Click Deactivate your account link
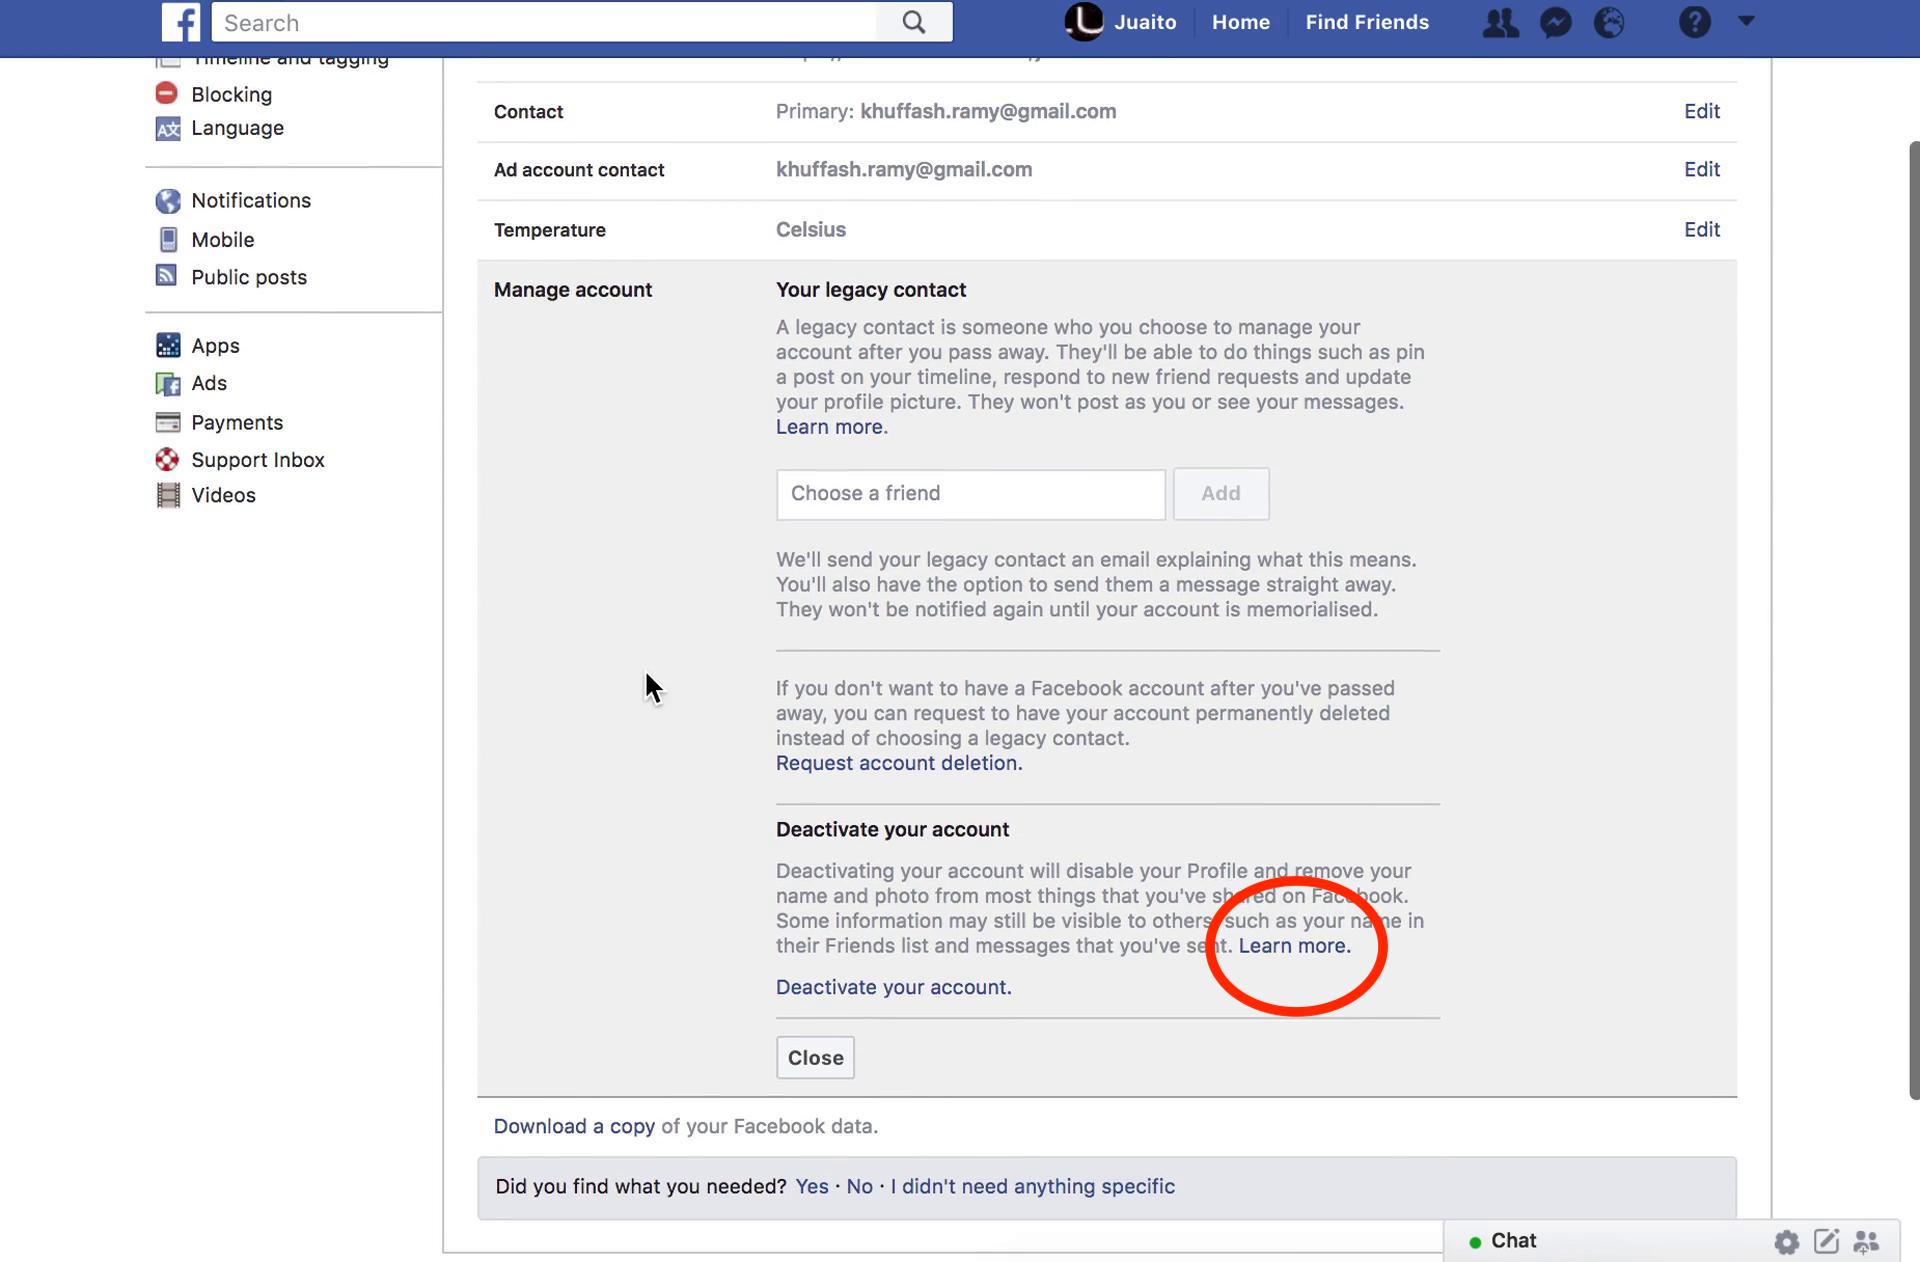 point(893,987)
